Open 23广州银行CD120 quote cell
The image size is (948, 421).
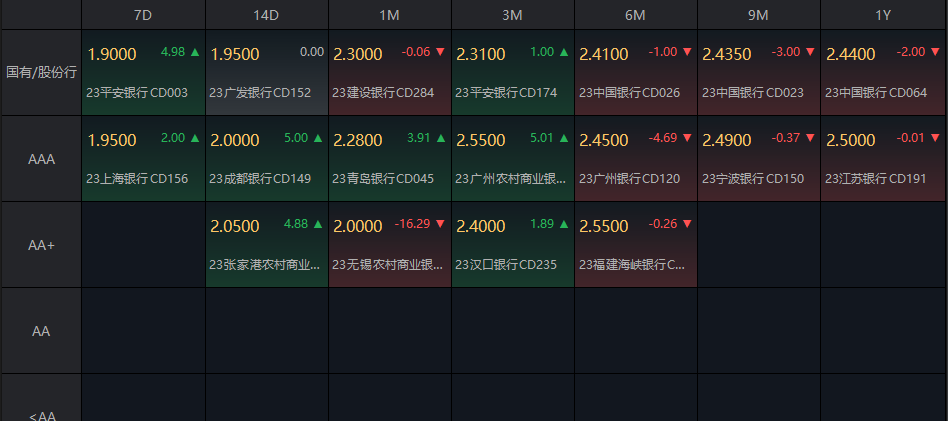[636, 159]
